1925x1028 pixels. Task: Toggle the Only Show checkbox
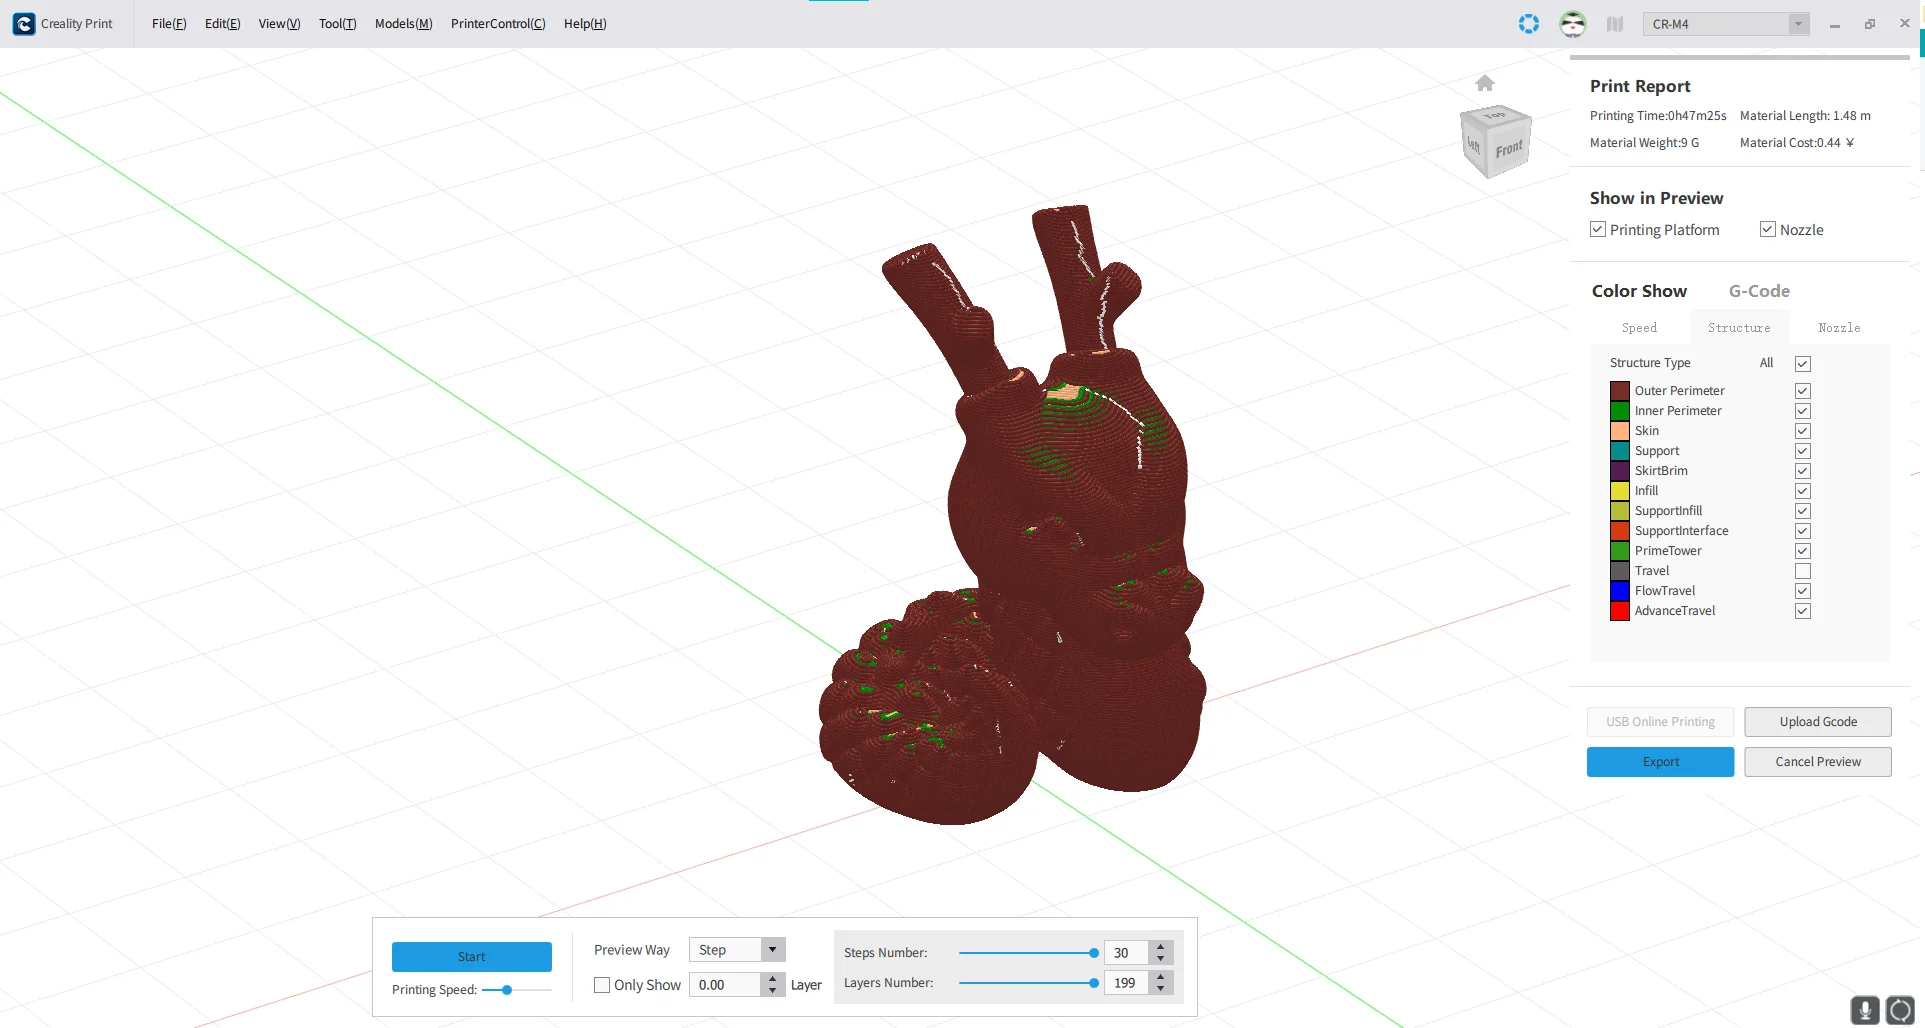[602, 985]
